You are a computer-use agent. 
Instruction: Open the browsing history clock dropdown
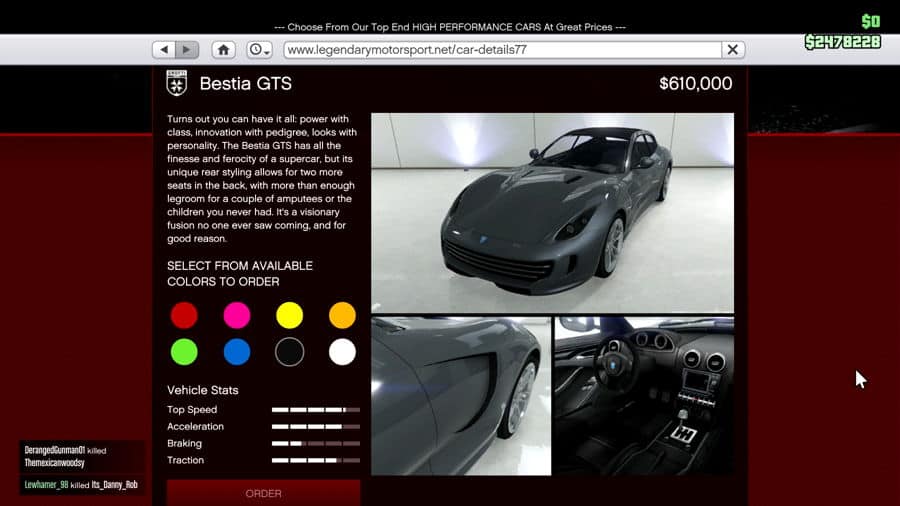click(x=259, y=50)
